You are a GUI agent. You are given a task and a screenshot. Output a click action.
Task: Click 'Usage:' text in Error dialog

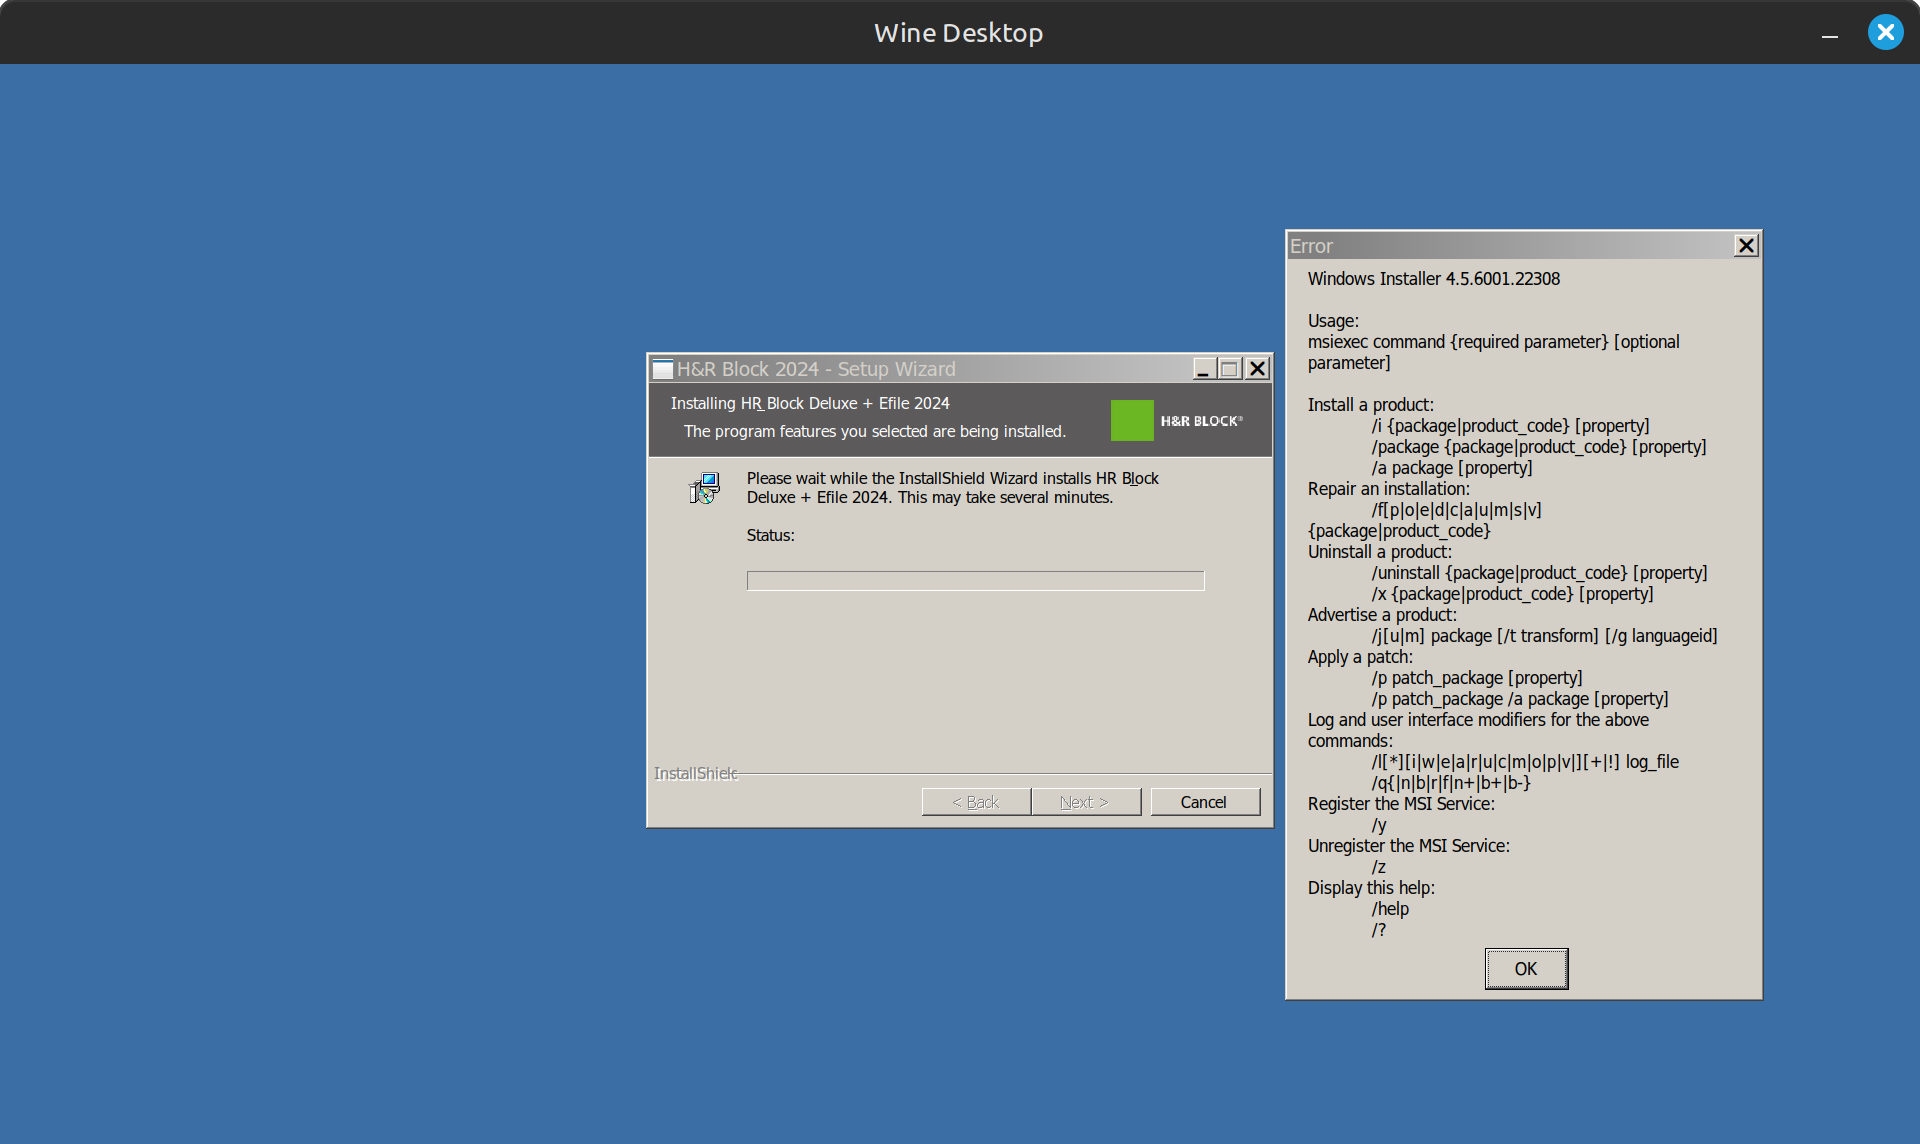1333,321
